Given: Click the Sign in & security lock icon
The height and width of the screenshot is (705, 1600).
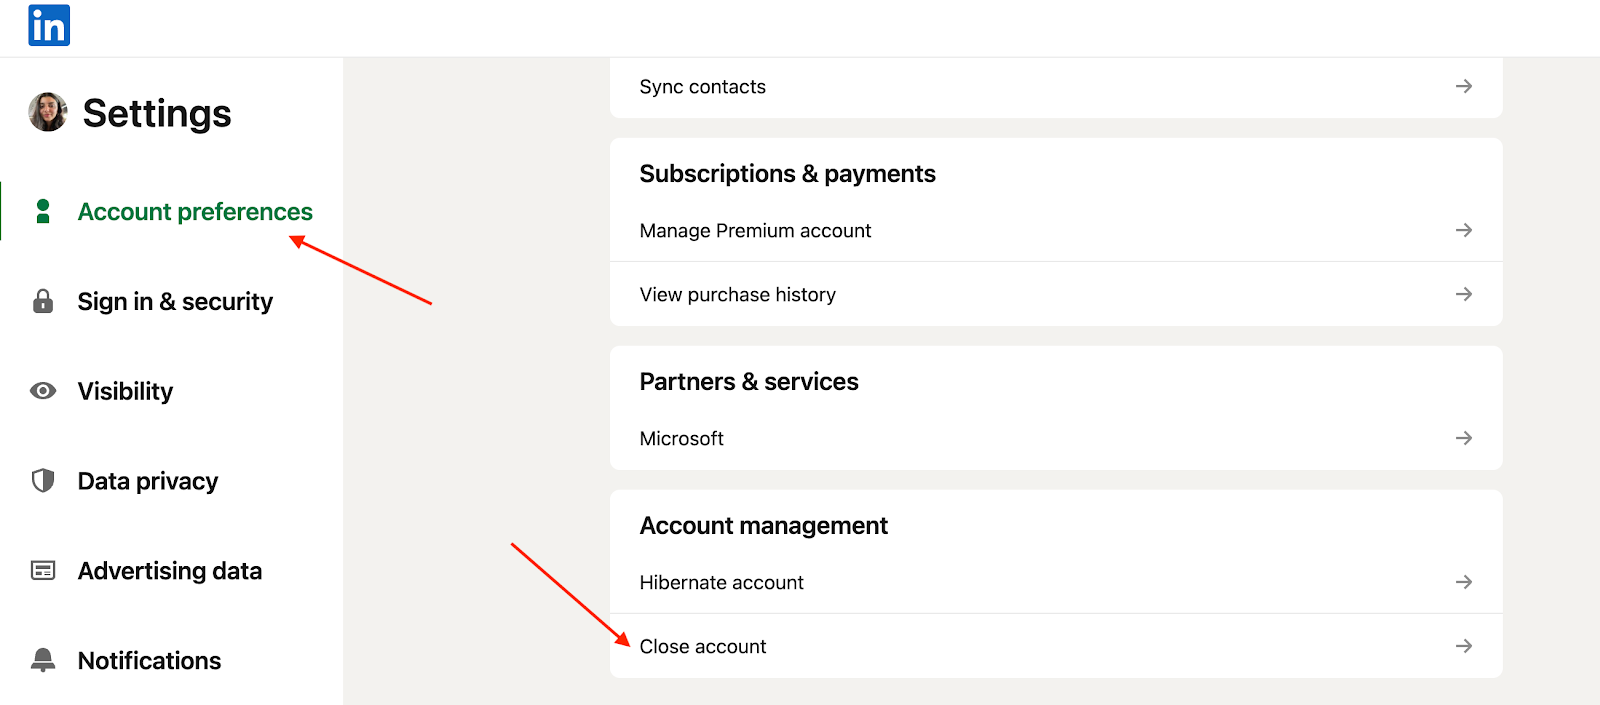Looking at the screenshot, I should (43, 301).
